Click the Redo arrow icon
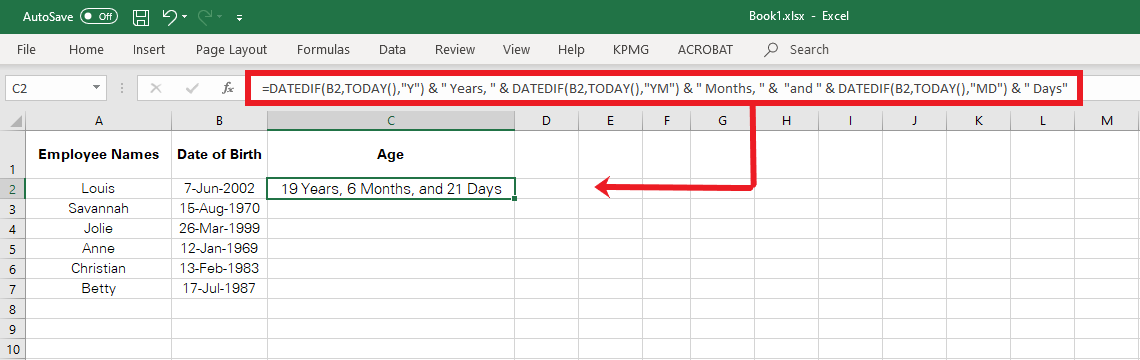 coord(206,16)
